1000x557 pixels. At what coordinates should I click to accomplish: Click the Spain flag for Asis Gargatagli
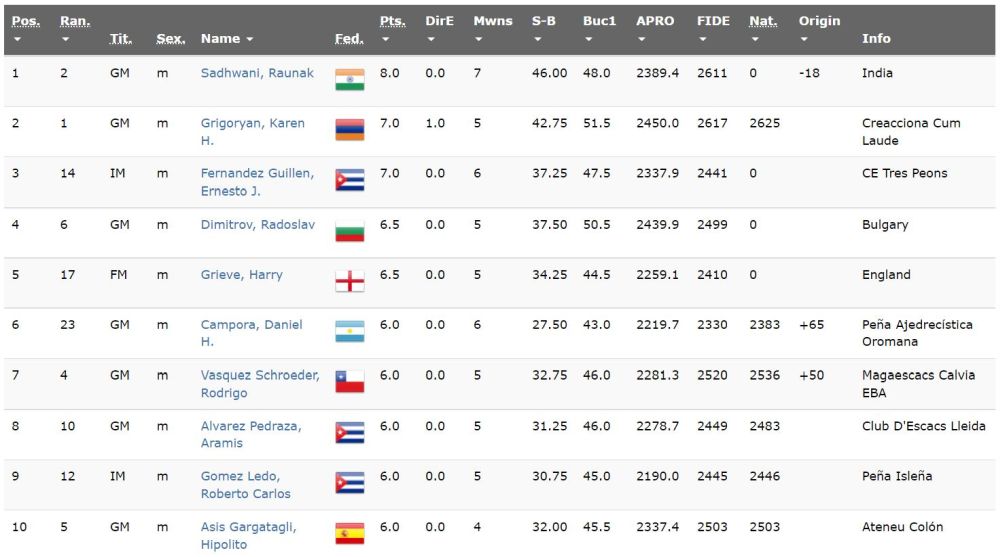[x=350, y=533]
